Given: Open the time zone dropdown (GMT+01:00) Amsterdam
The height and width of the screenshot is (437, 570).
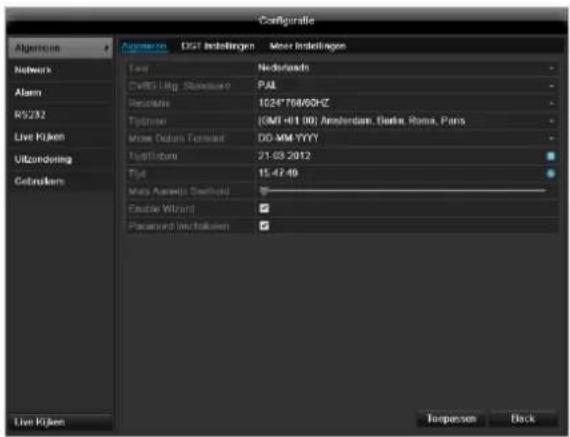Looking at the screenshot, I should coord(406,121).
